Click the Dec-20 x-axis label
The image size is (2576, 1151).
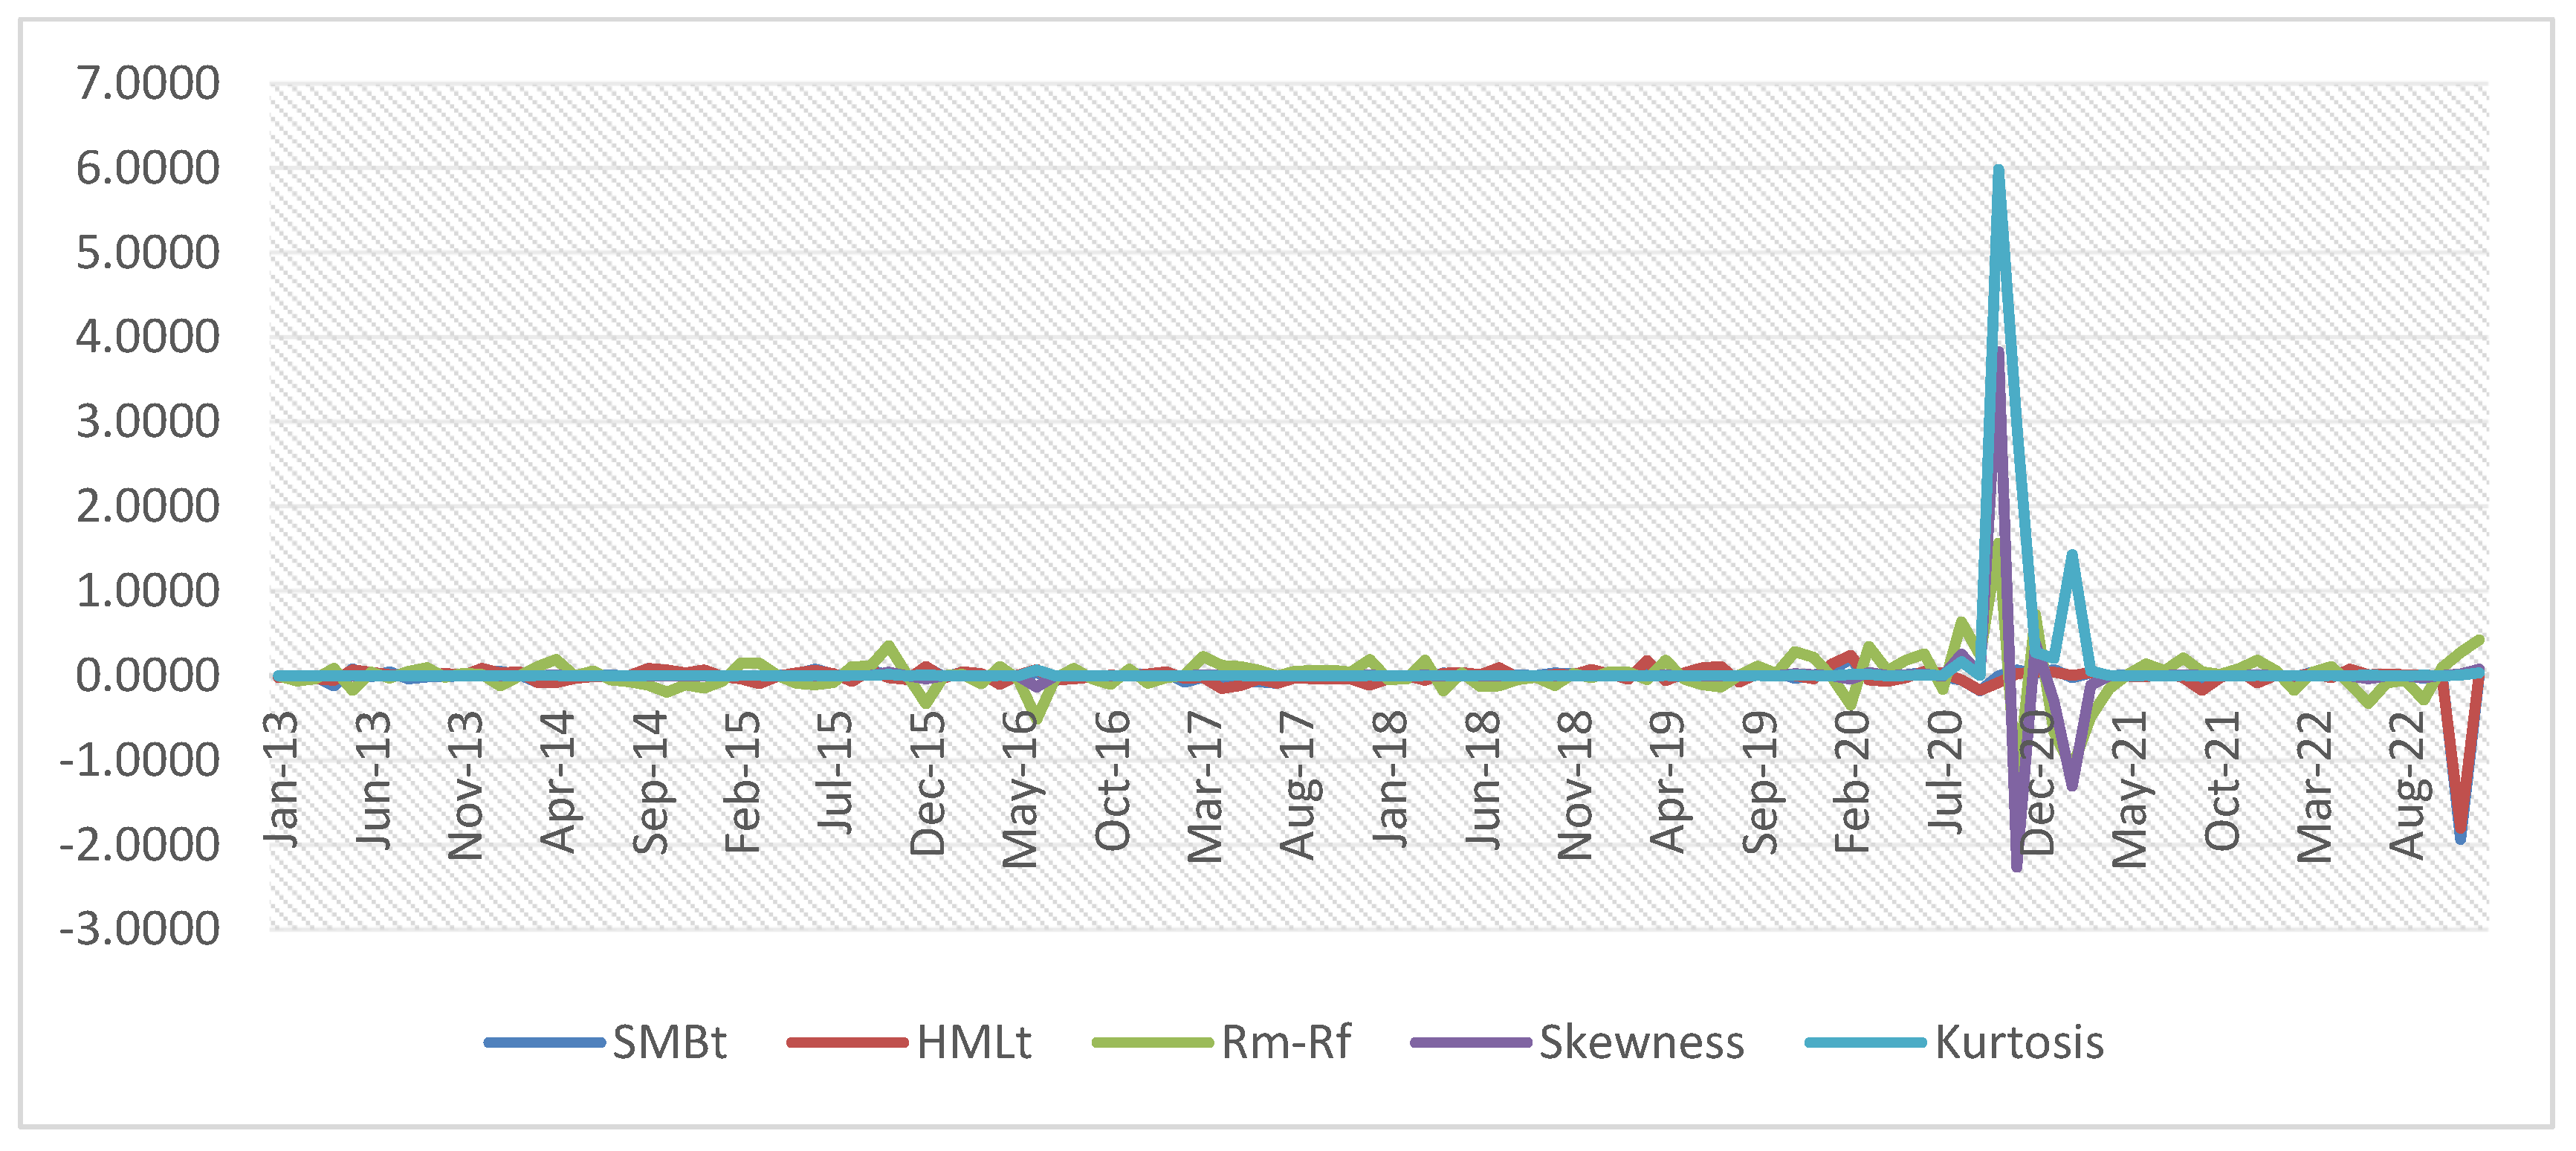[2037, 783]
